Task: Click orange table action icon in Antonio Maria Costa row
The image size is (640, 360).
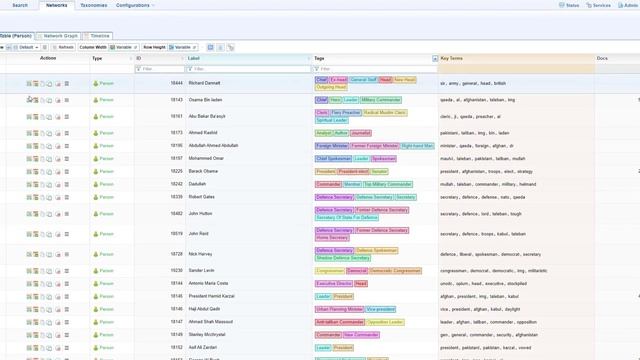Action: 36,284
